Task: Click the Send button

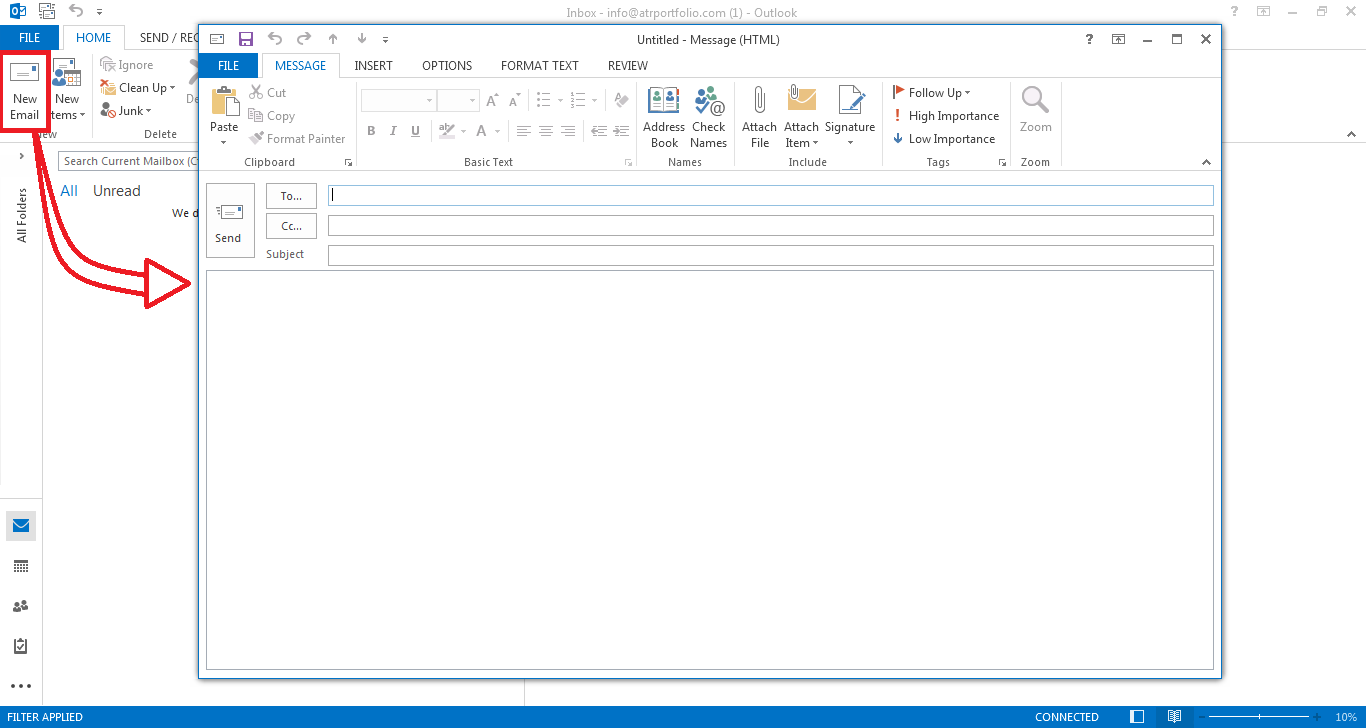Action: pos(230,220)
